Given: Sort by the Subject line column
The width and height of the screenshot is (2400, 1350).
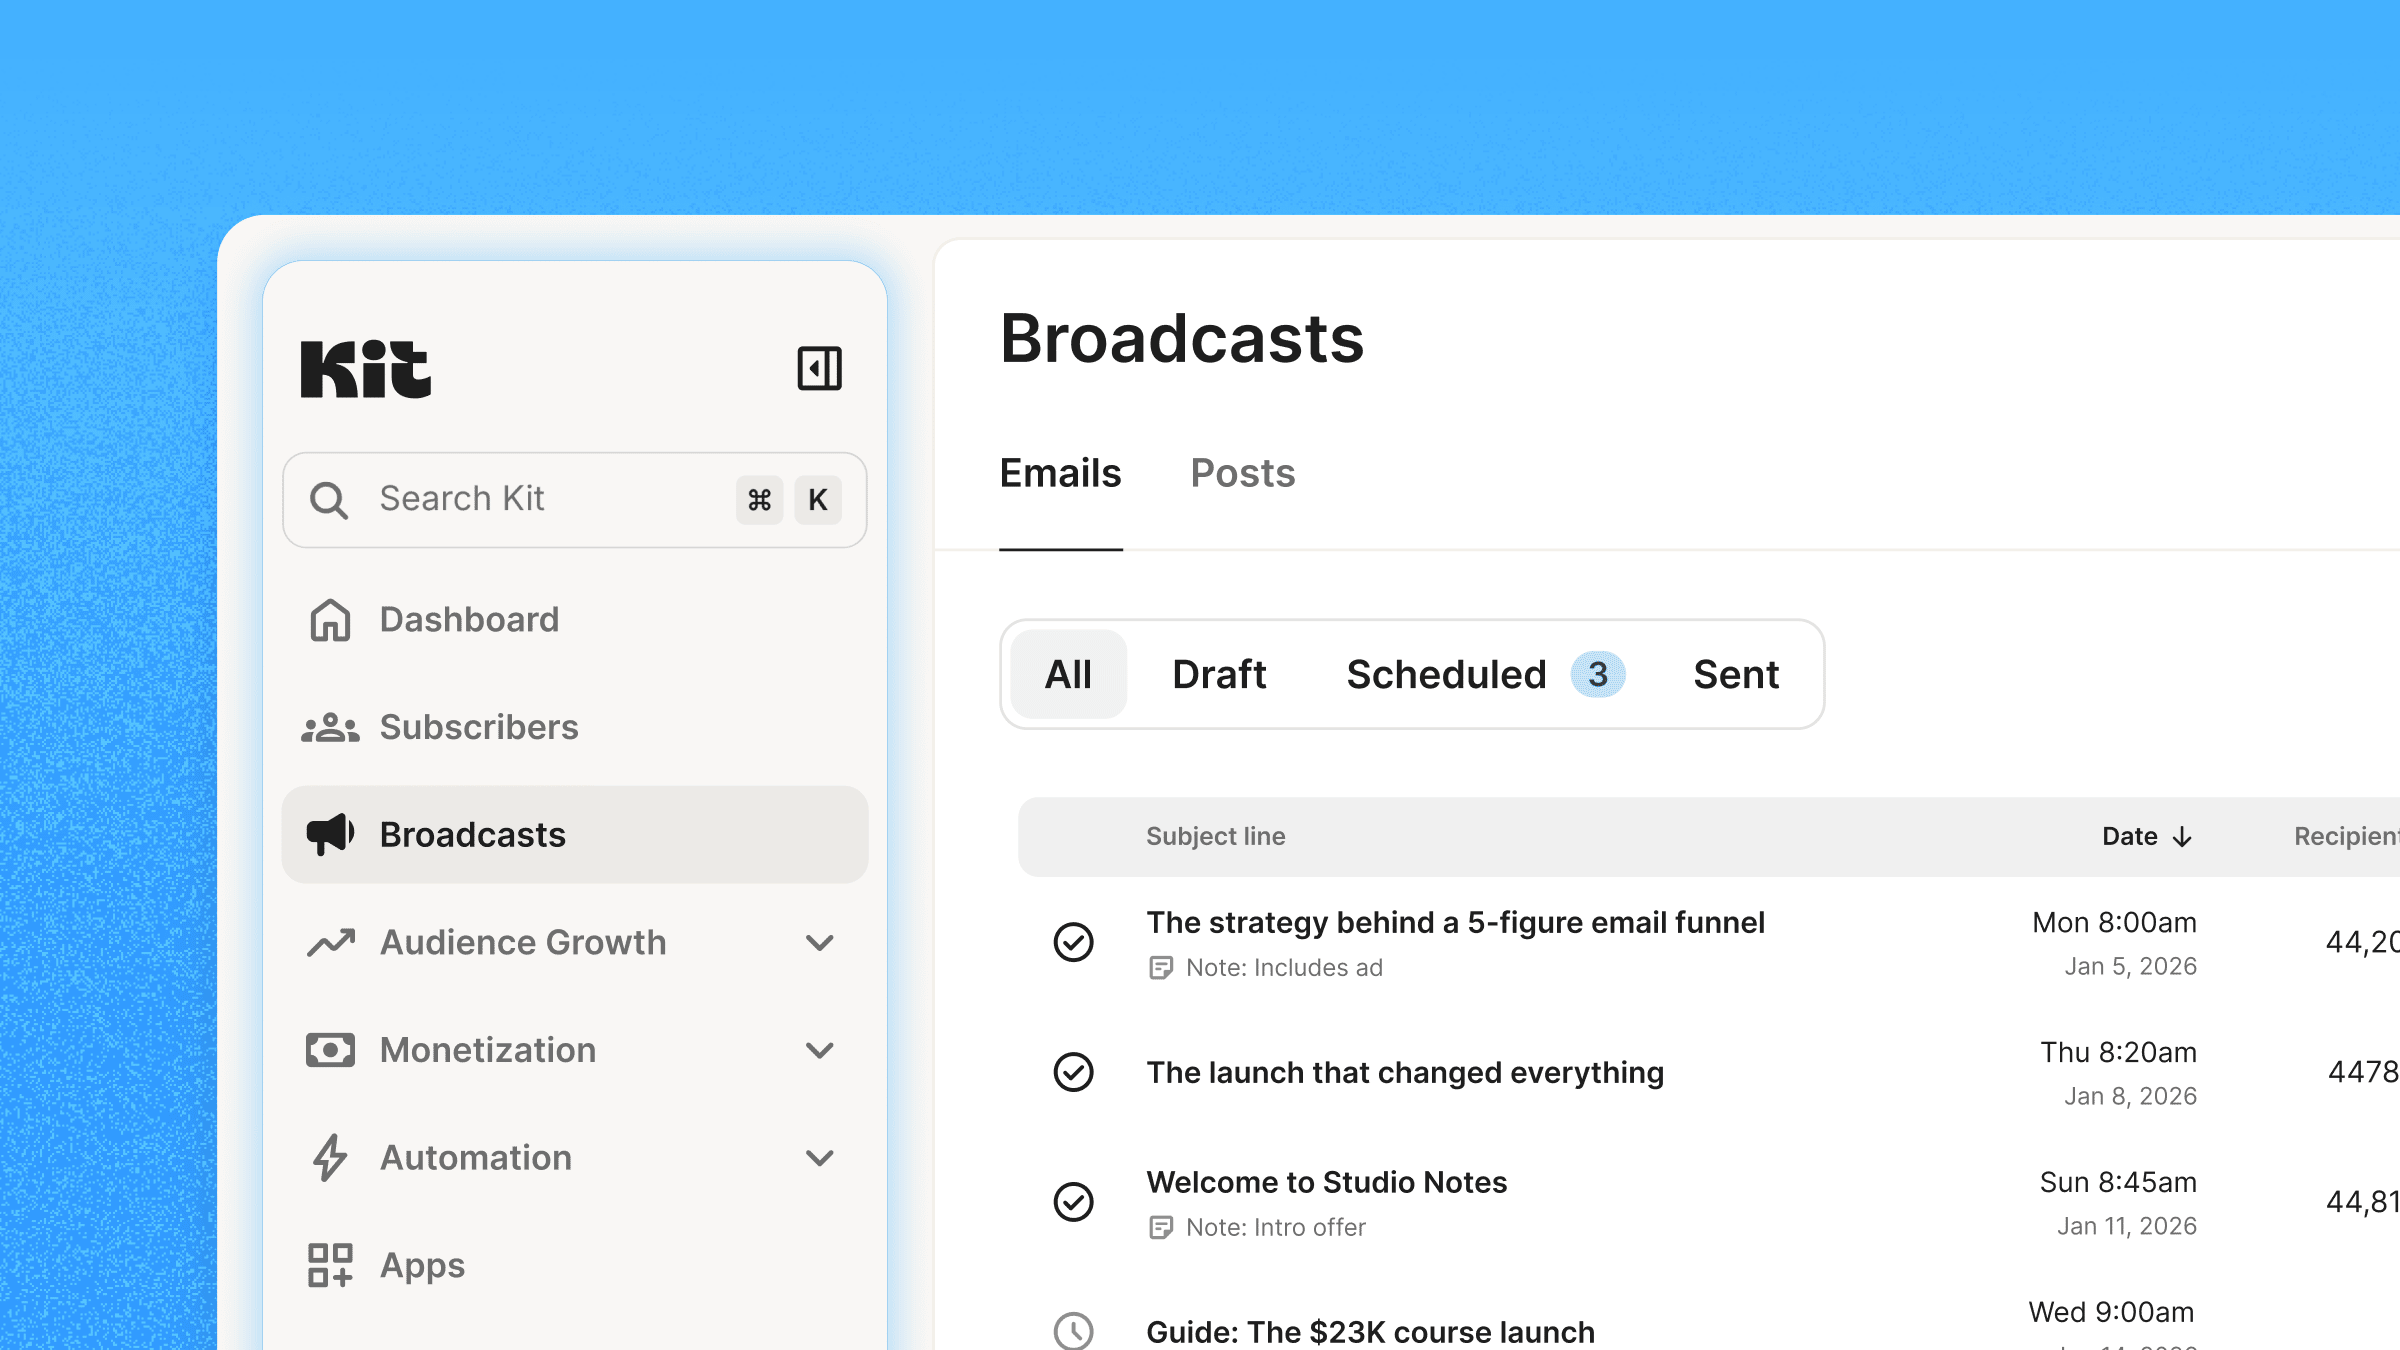Looking at the screenshot, I should pos(1216,836).
